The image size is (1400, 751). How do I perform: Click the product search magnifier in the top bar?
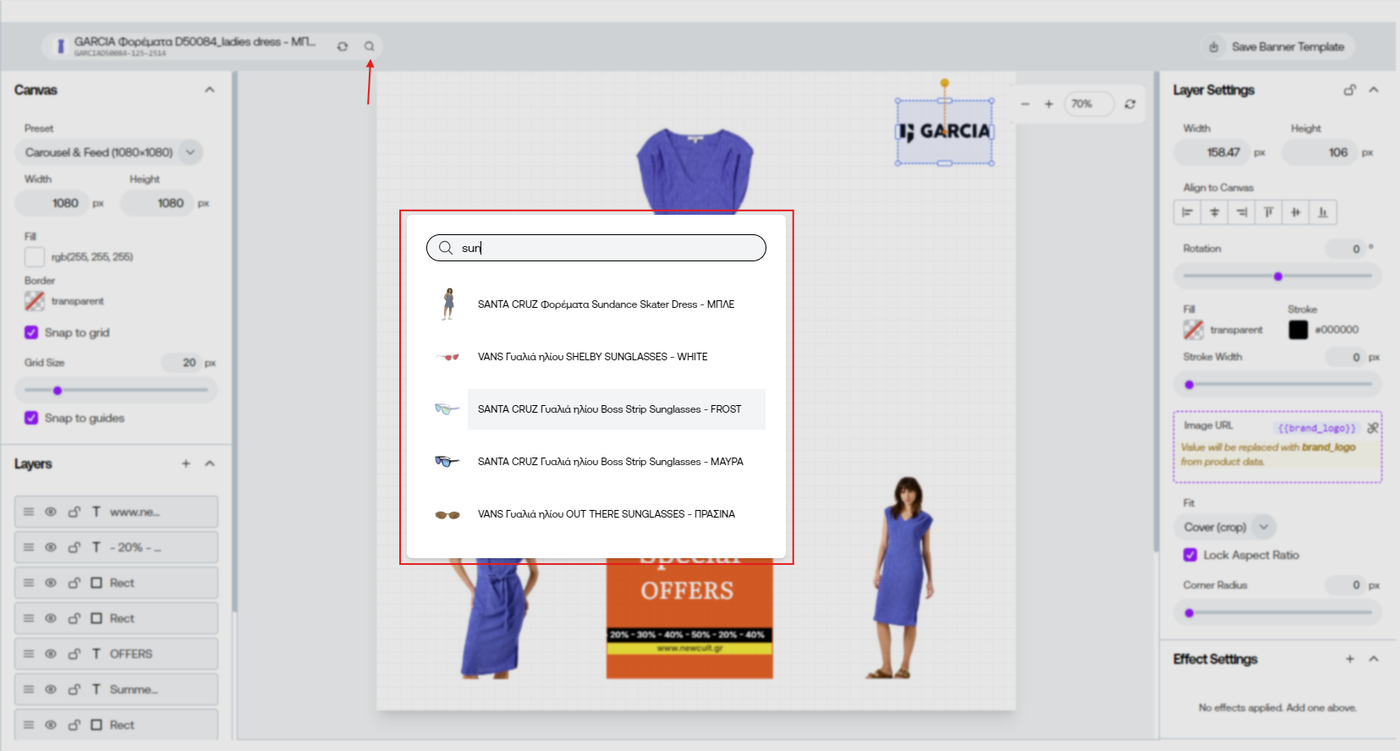point(369,46)
